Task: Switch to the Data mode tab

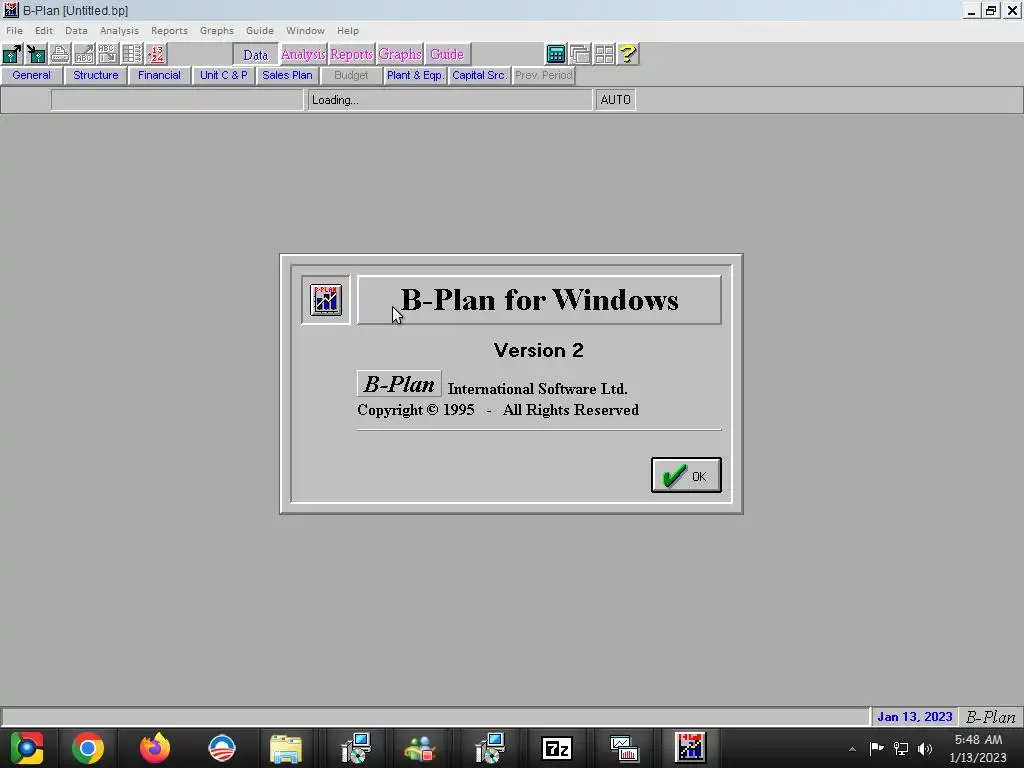Action: coord(255,55)
